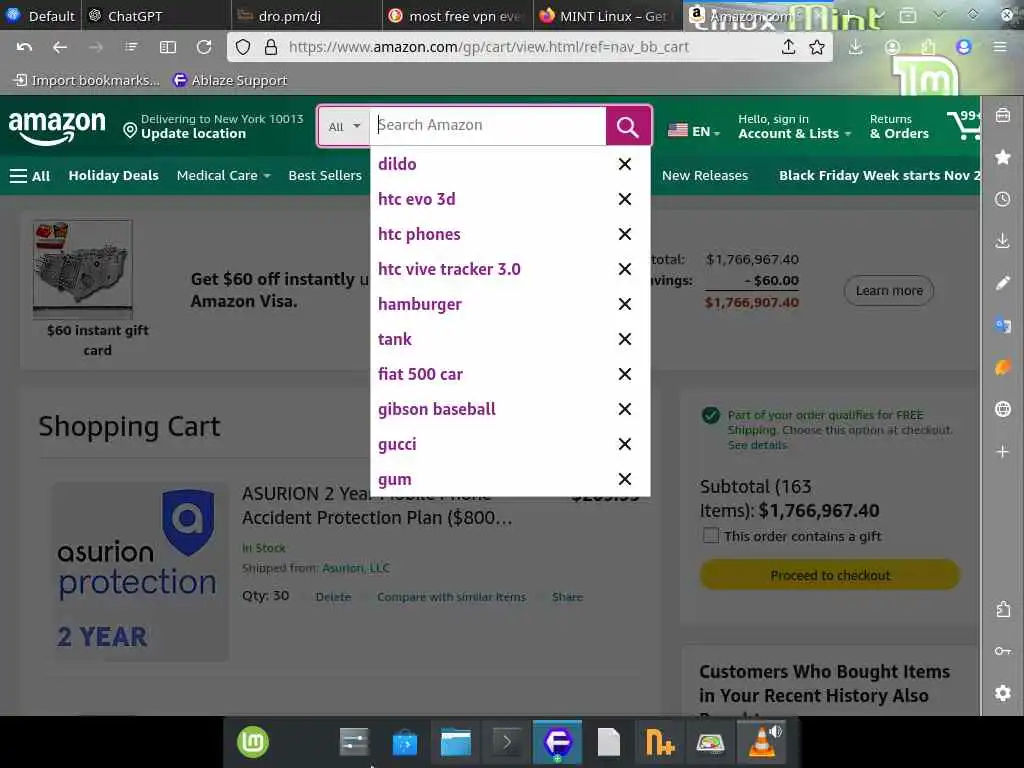Switch to the MINT Linux tab
Viewport: 1024px width, 768px height.
pos(607,16)
